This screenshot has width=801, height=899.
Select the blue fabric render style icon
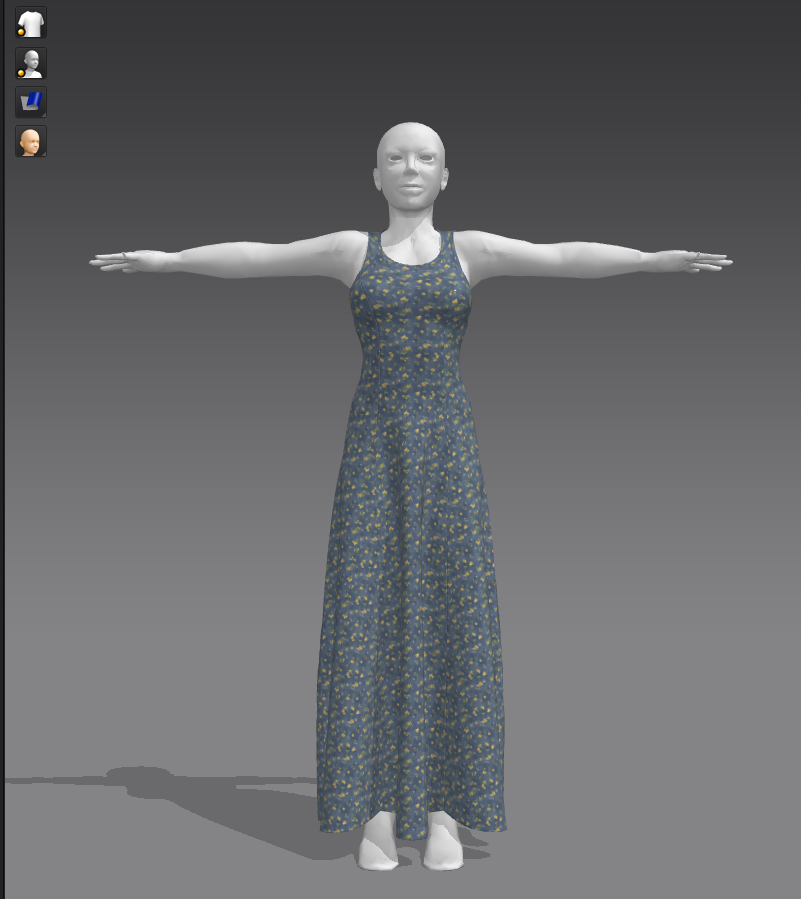tap(31, 102)
